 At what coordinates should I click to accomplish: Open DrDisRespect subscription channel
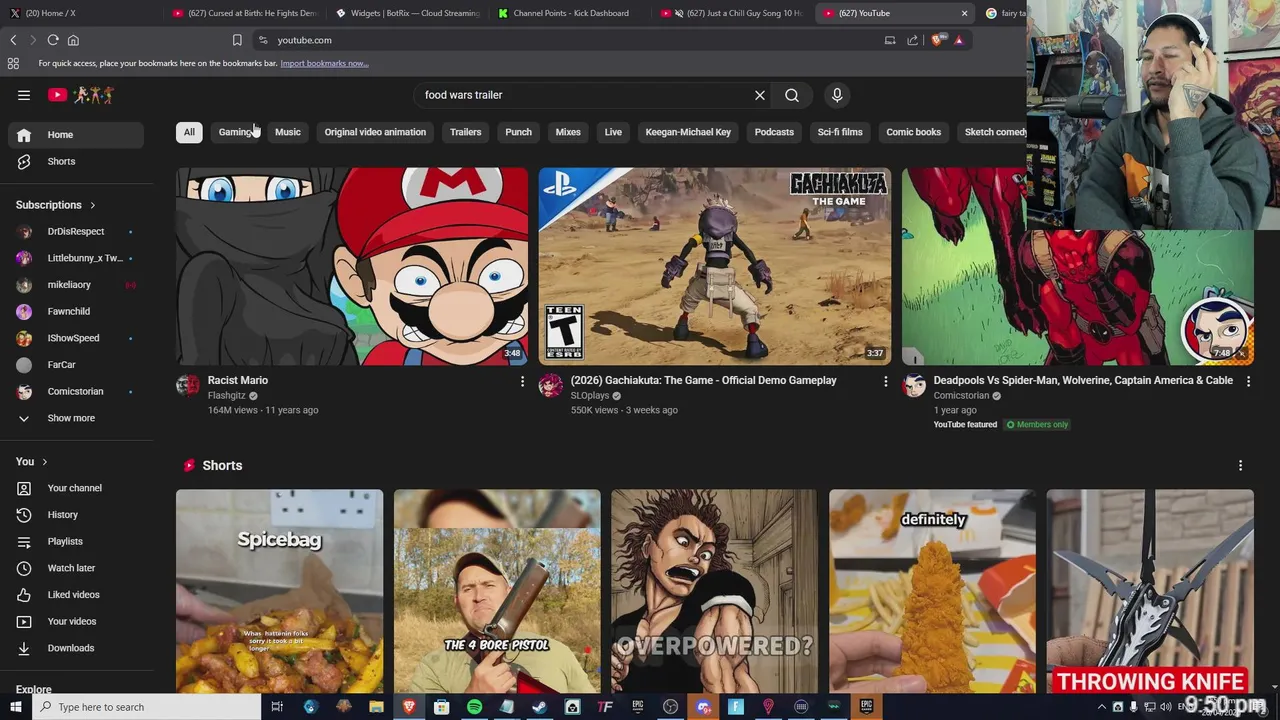tap(76, 232)
